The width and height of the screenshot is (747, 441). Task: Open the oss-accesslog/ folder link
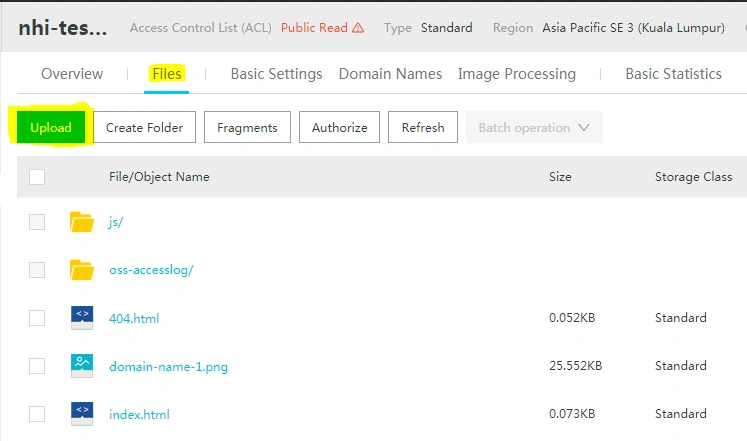tap(151, 270)
